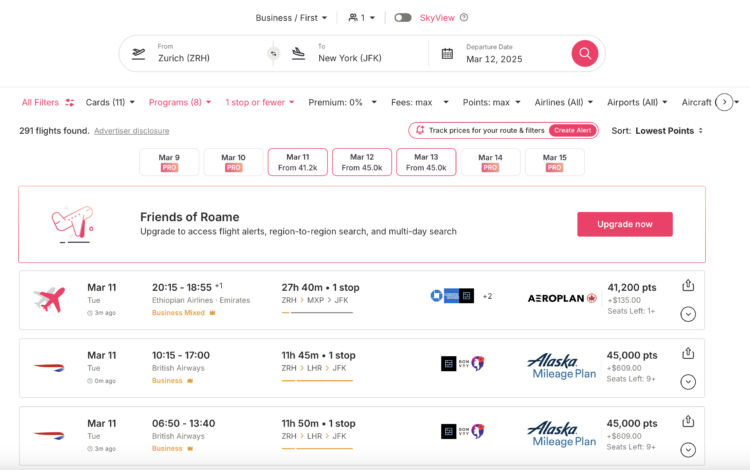This screenshot has width=750, height=470.
Task: Change the Sort: Lowest Points option
Action: point(657,131)
